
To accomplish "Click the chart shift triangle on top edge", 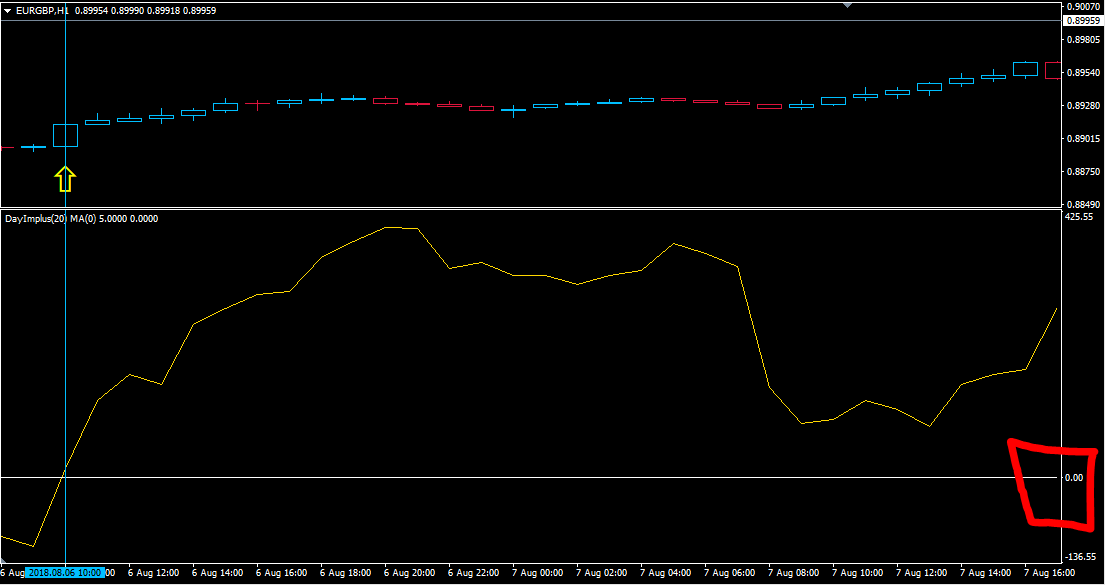I will coord(848,5).
